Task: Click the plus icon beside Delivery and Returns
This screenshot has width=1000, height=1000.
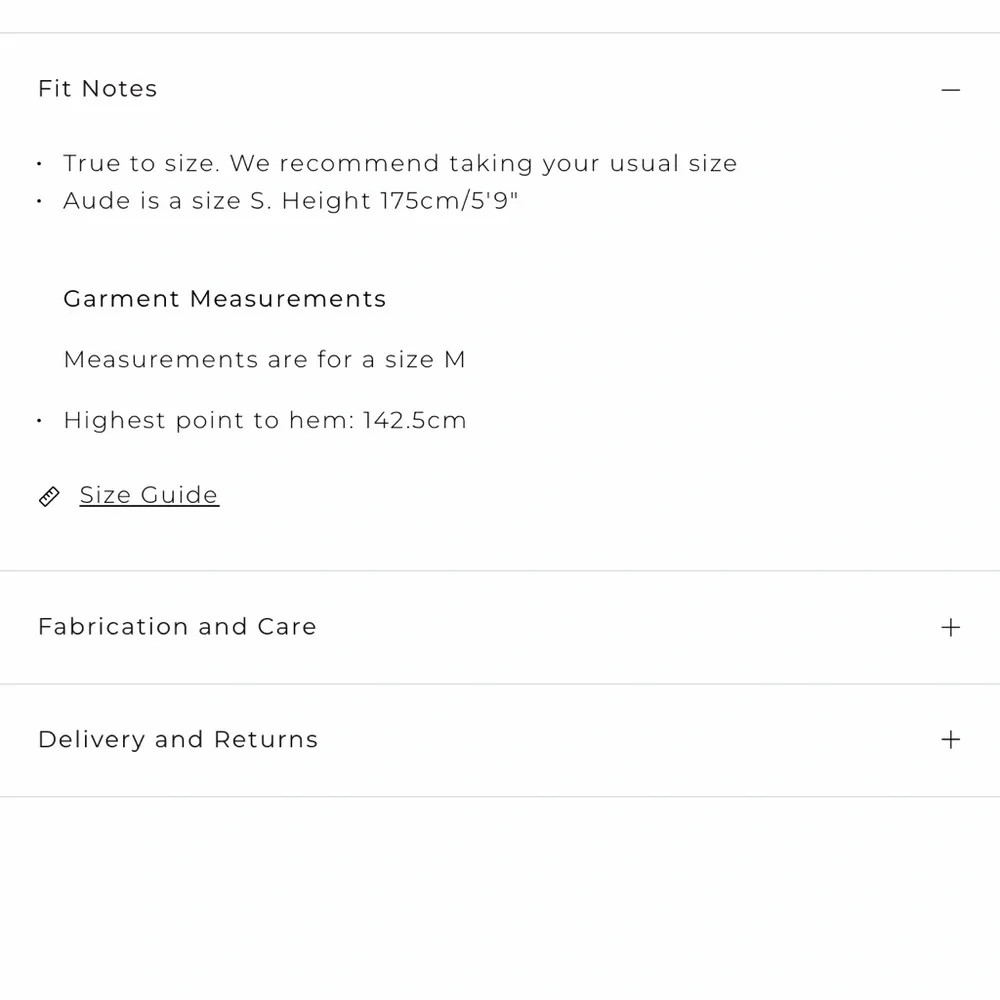Action: tap(950, 740)
